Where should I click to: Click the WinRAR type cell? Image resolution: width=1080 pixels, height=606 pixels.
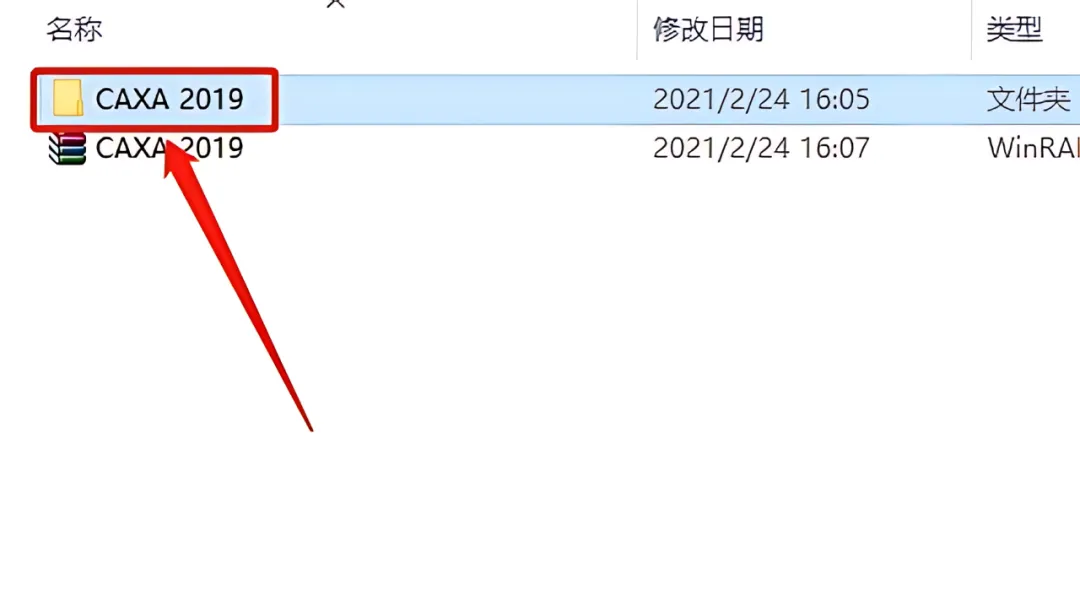coord(1033,148)
